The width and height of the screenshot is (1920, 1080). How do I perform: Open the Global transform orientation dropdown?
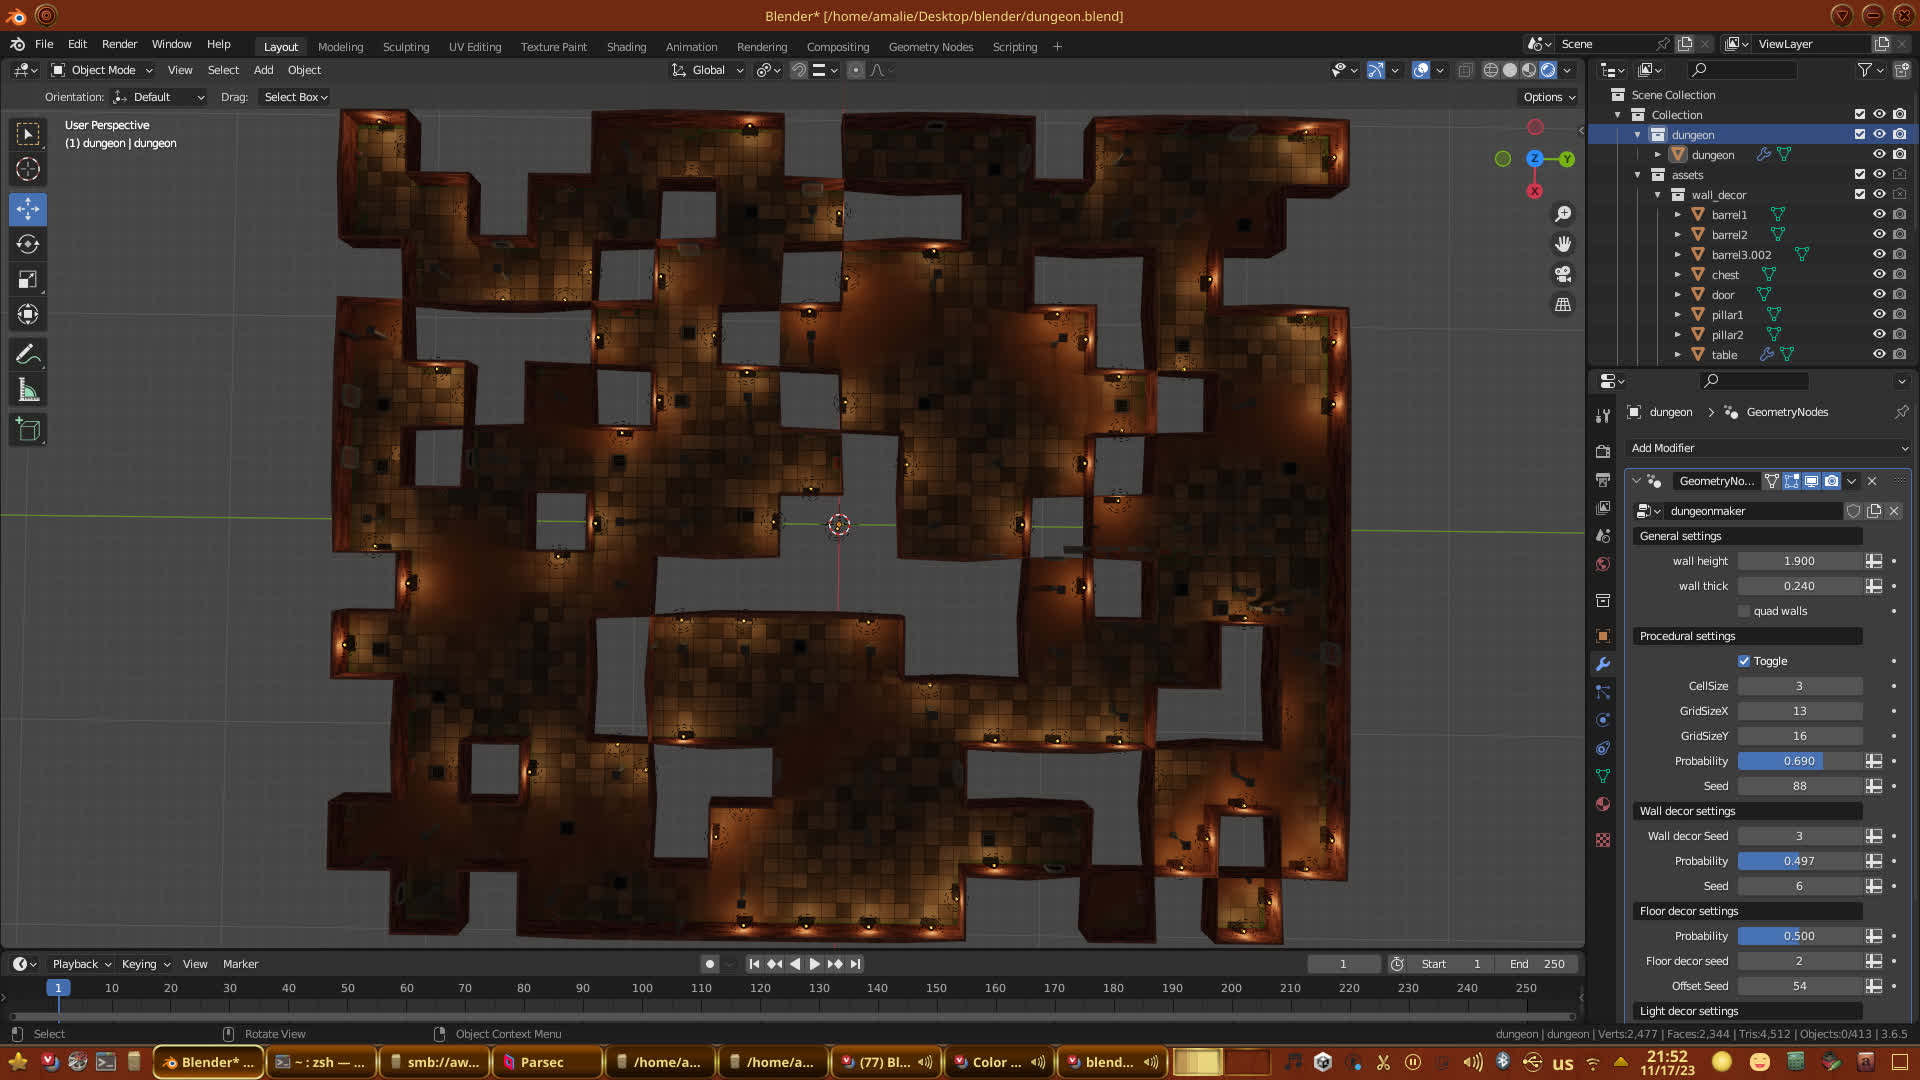coord(708,70)
